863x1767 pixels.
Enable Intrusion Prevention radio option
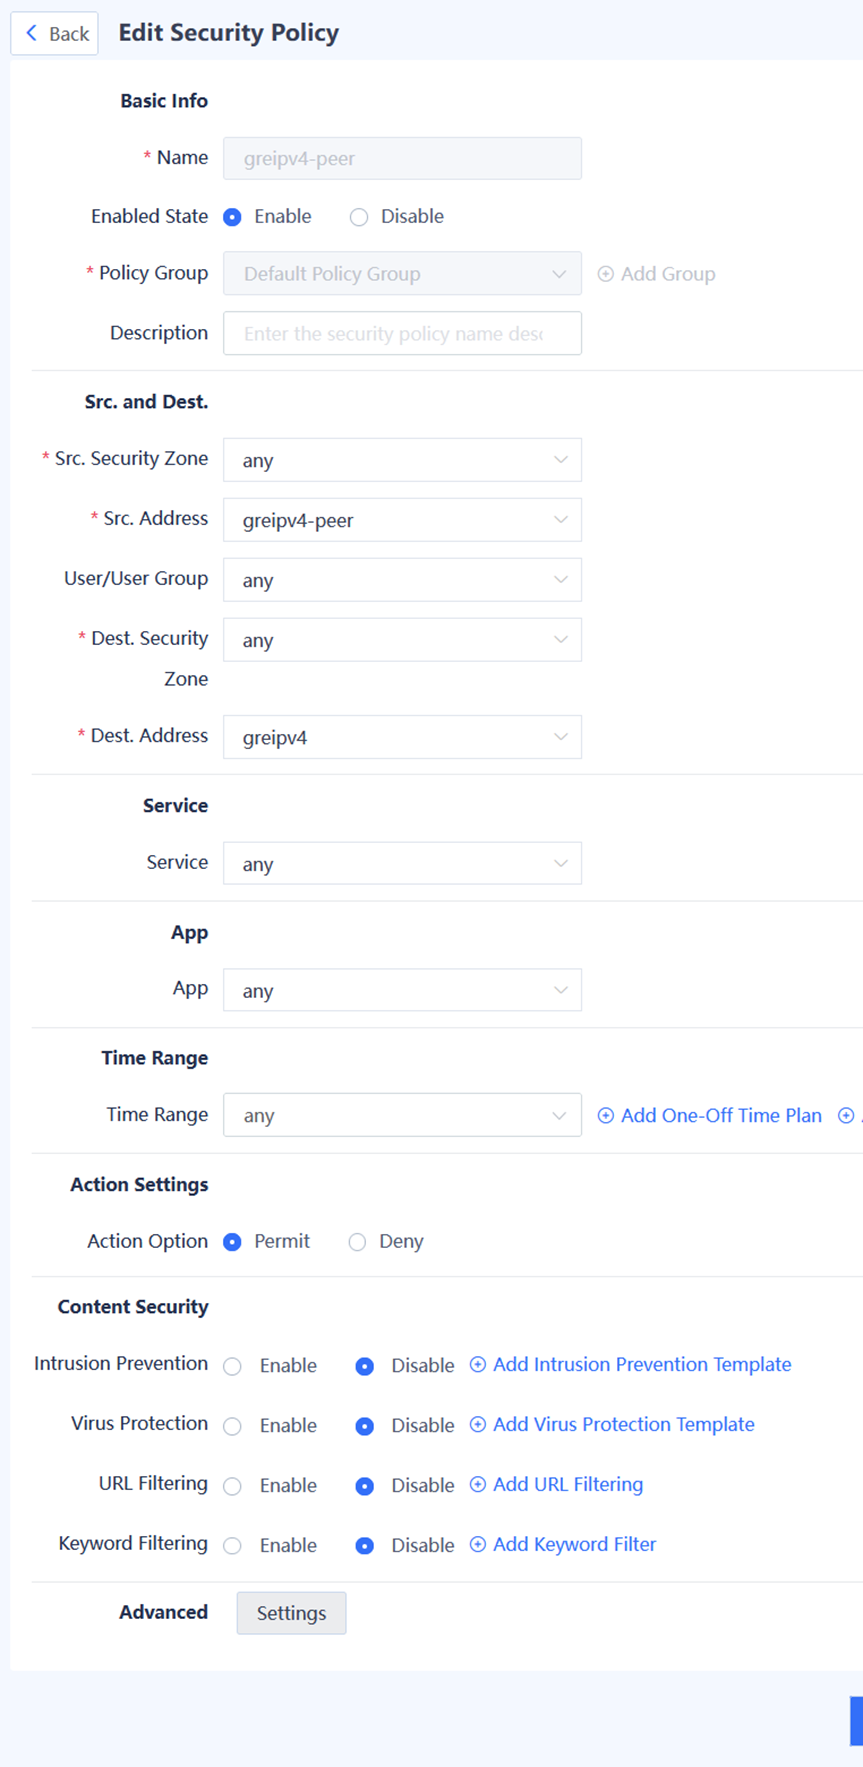[x=233, y=1367]
